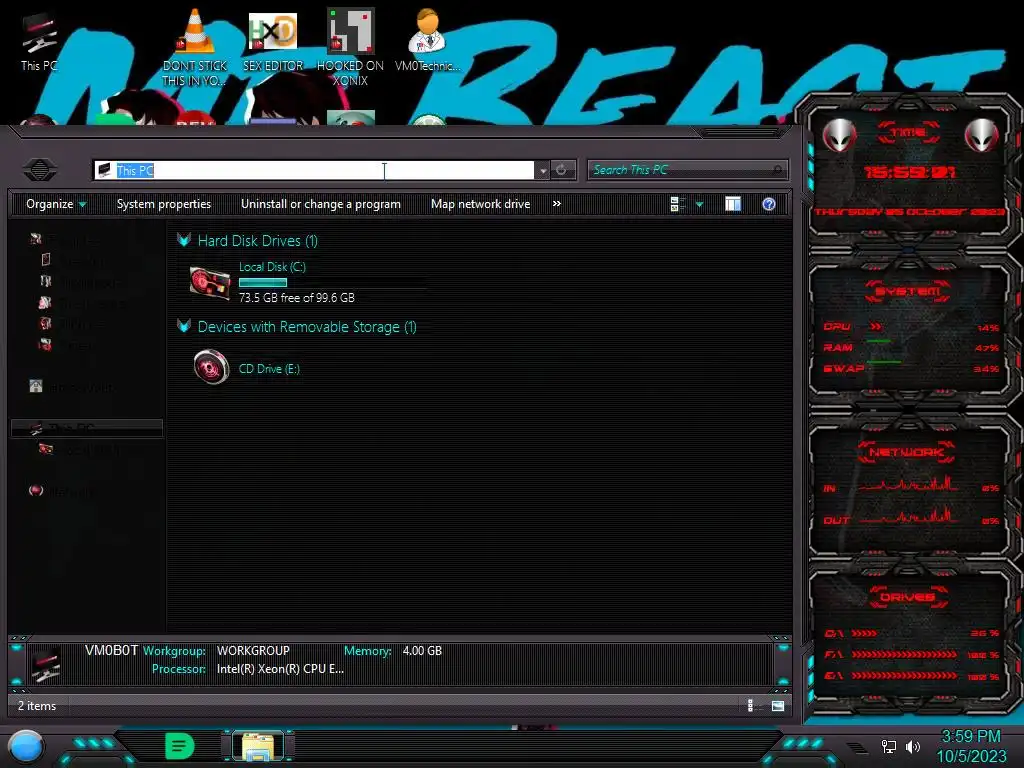This screenshot has width=1024, height=768.
Task: Collapse the Hard Disk Drives group
Action: 184,240
